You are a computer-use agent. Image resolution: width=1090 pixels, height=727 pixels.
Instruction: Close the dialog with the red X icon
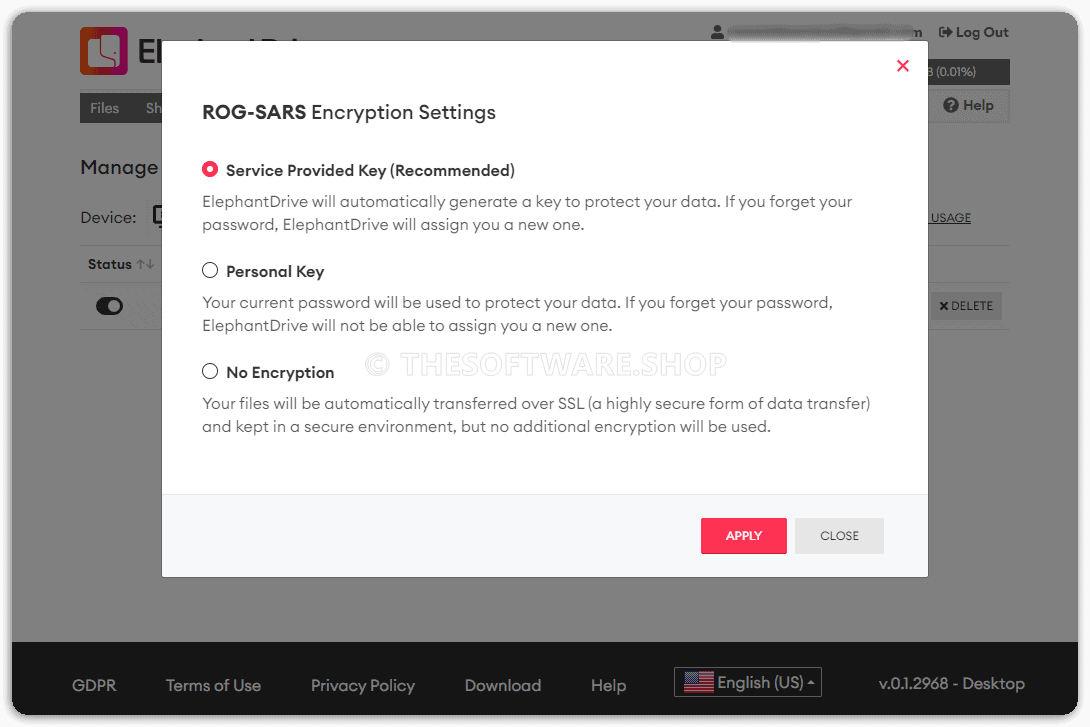click(x=902, y=66)
